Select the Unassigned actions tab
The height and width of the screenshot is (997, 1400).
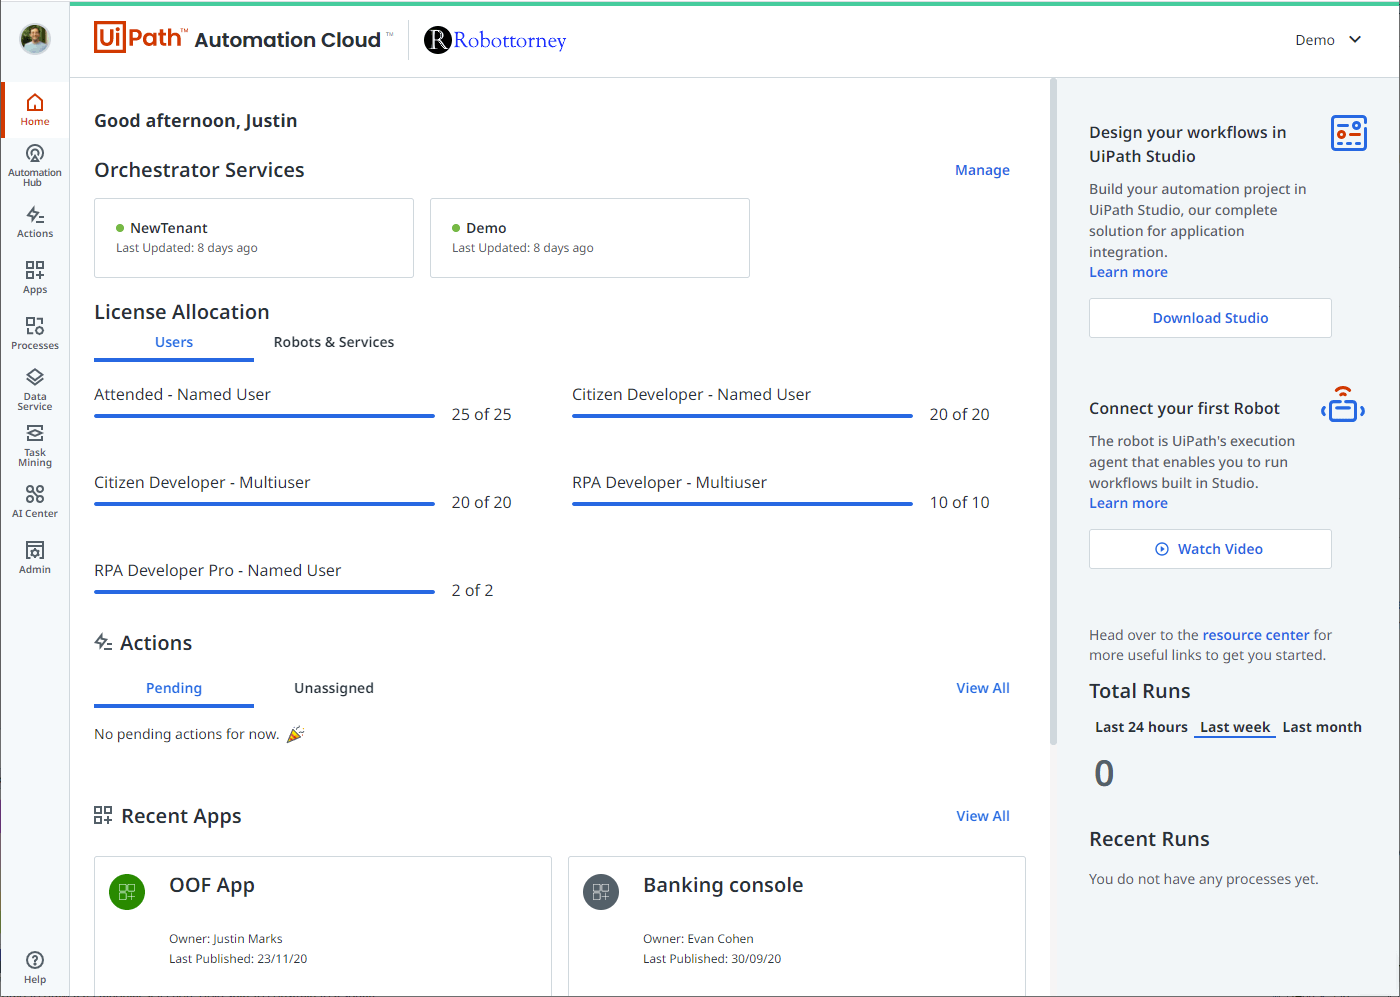[x=334, y=689]
